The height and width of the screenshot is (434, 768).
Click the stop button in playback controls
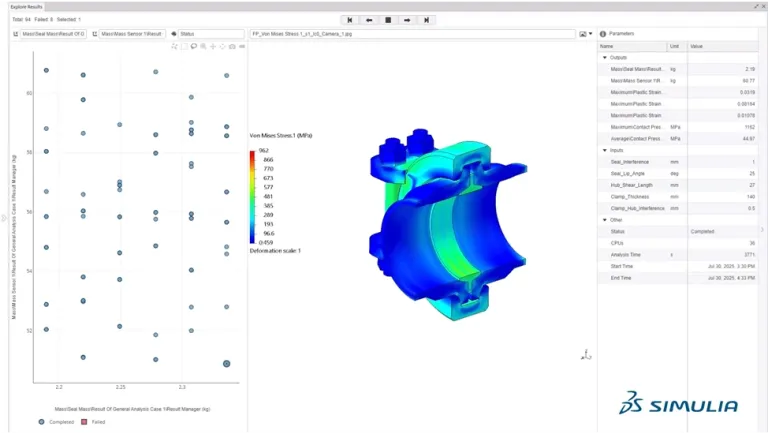pyautogui.click(x=388, y=20)
